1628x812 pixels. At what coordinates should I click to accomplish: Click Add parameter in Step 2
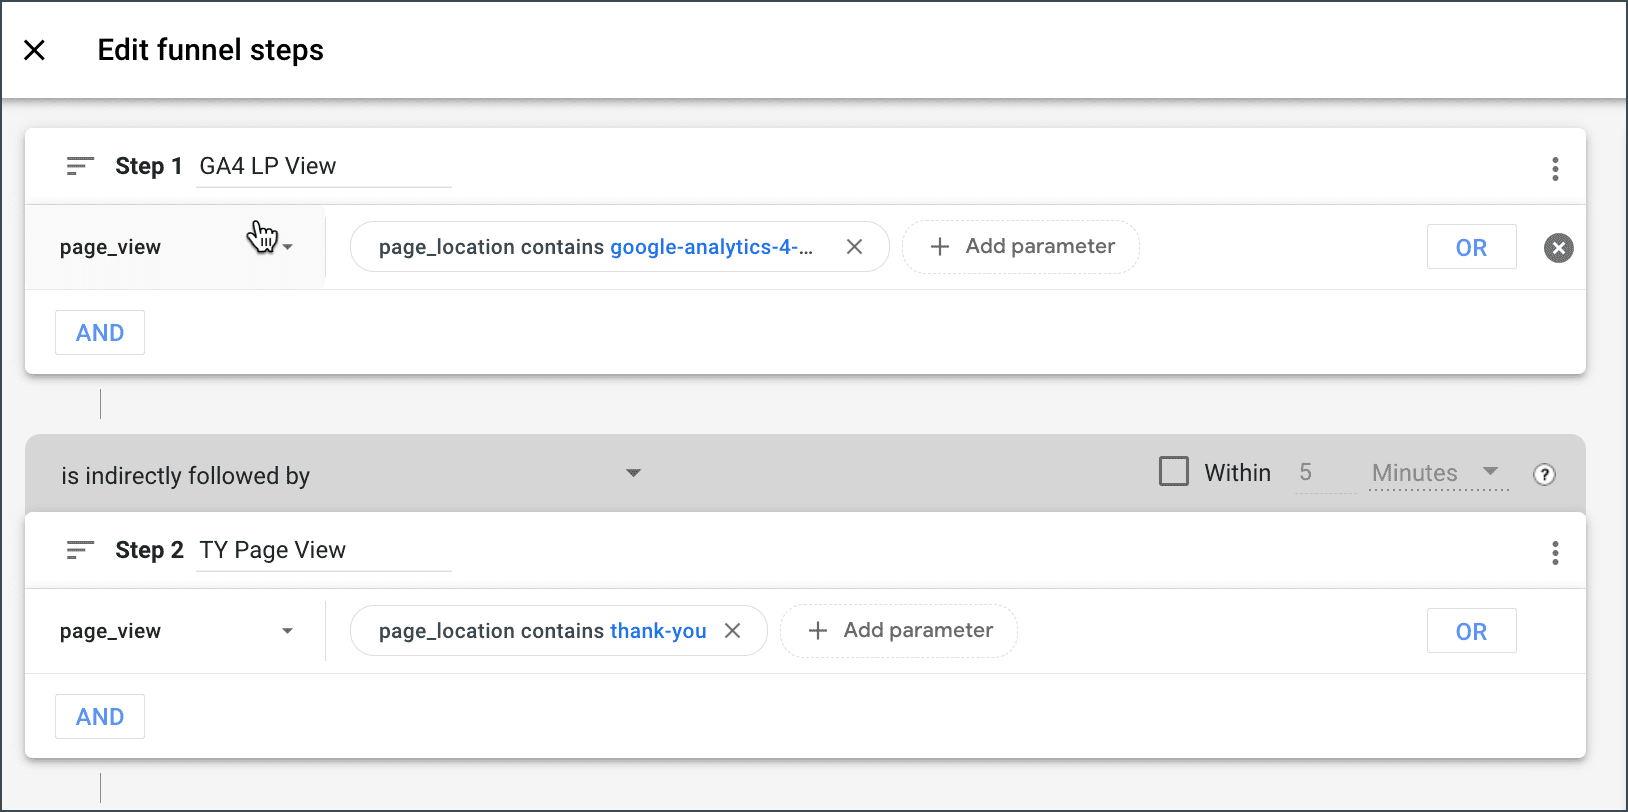pyautogui.click(x=900, y=631)
